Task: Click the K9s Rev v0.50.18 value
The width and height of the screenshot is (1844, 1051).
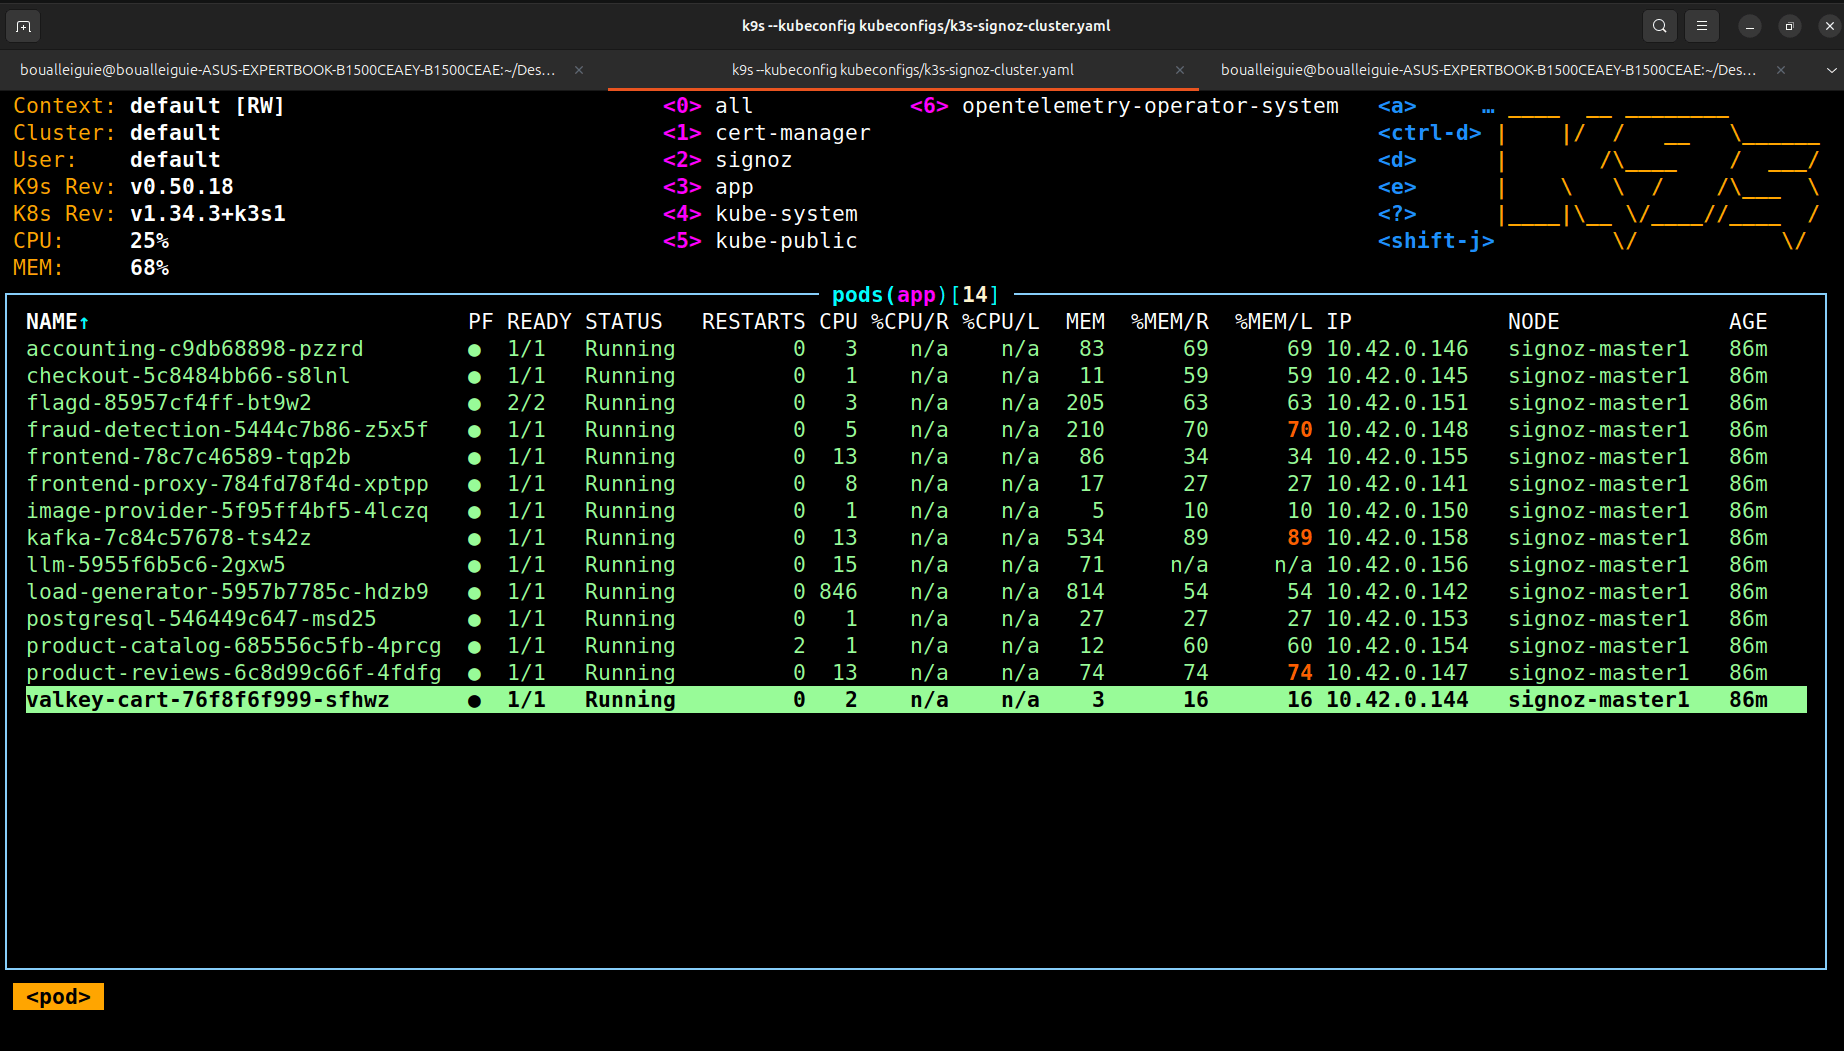Action: pyautogui.click(x=182, y=187)
